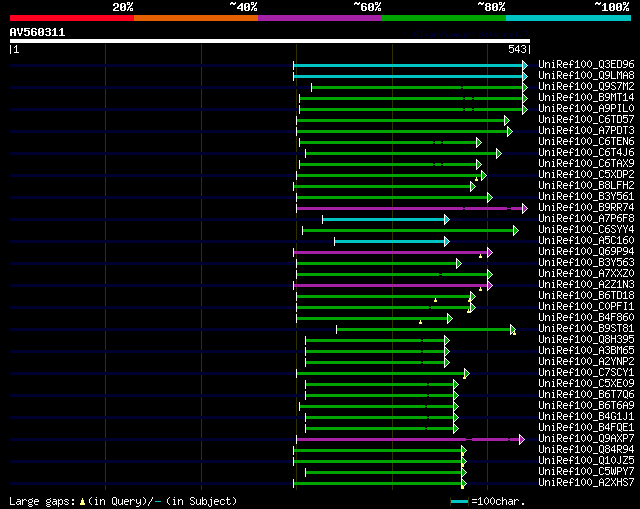The image size is (640, 509).
Task: Click the cyan 100char scale bar legend
Action: (x=459, y=501)
